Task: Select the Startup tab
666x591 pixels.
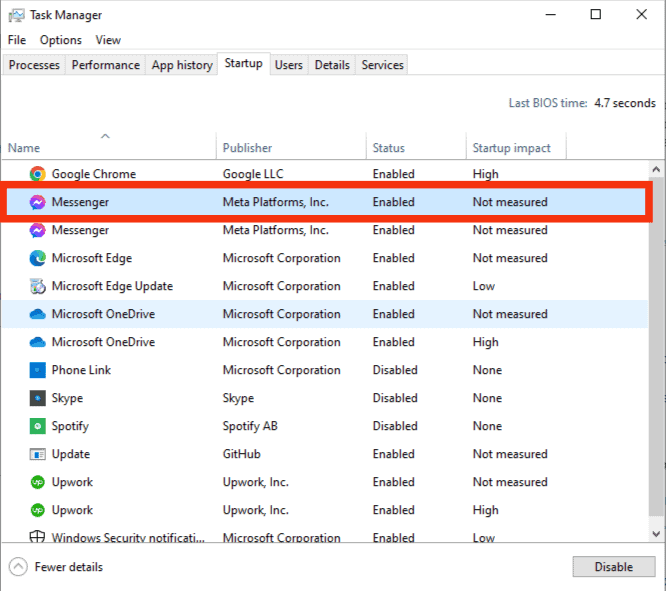Action: (x=243, y=63)
